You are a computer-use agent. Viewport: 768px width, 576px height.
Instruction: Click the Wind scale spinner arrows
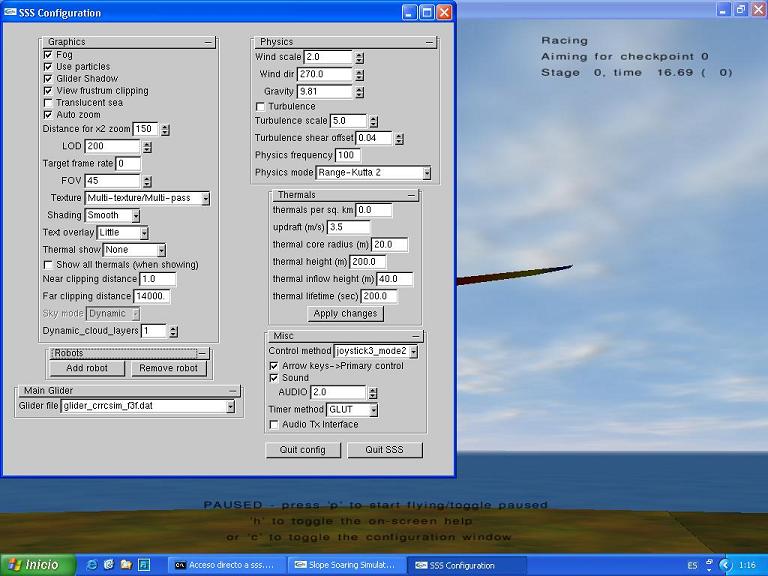click(x=359, y=58)
